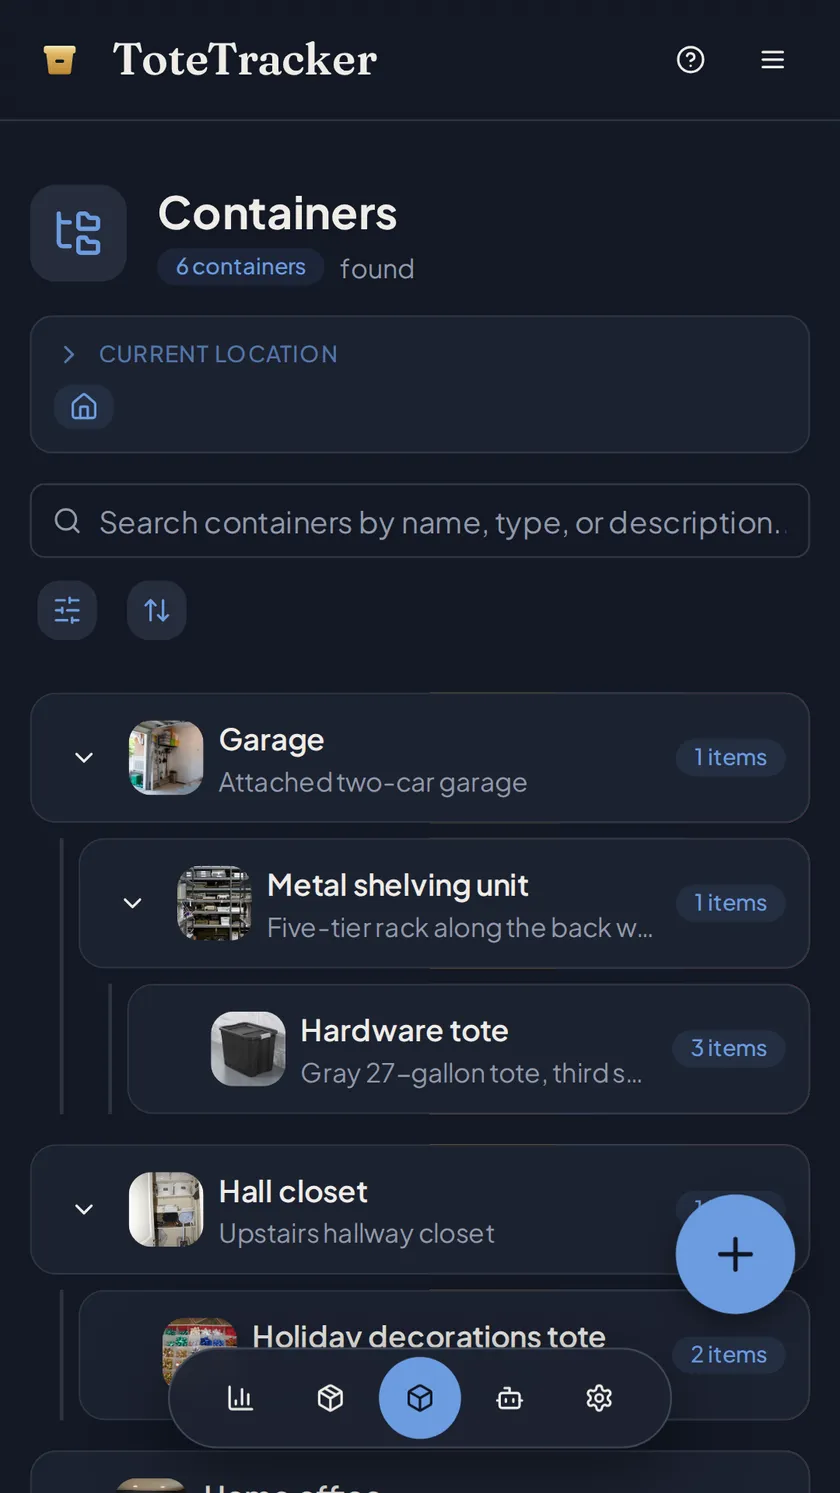840x1493 pixels.
Task: Click the plus add container button
Action: pos(735,1254)
